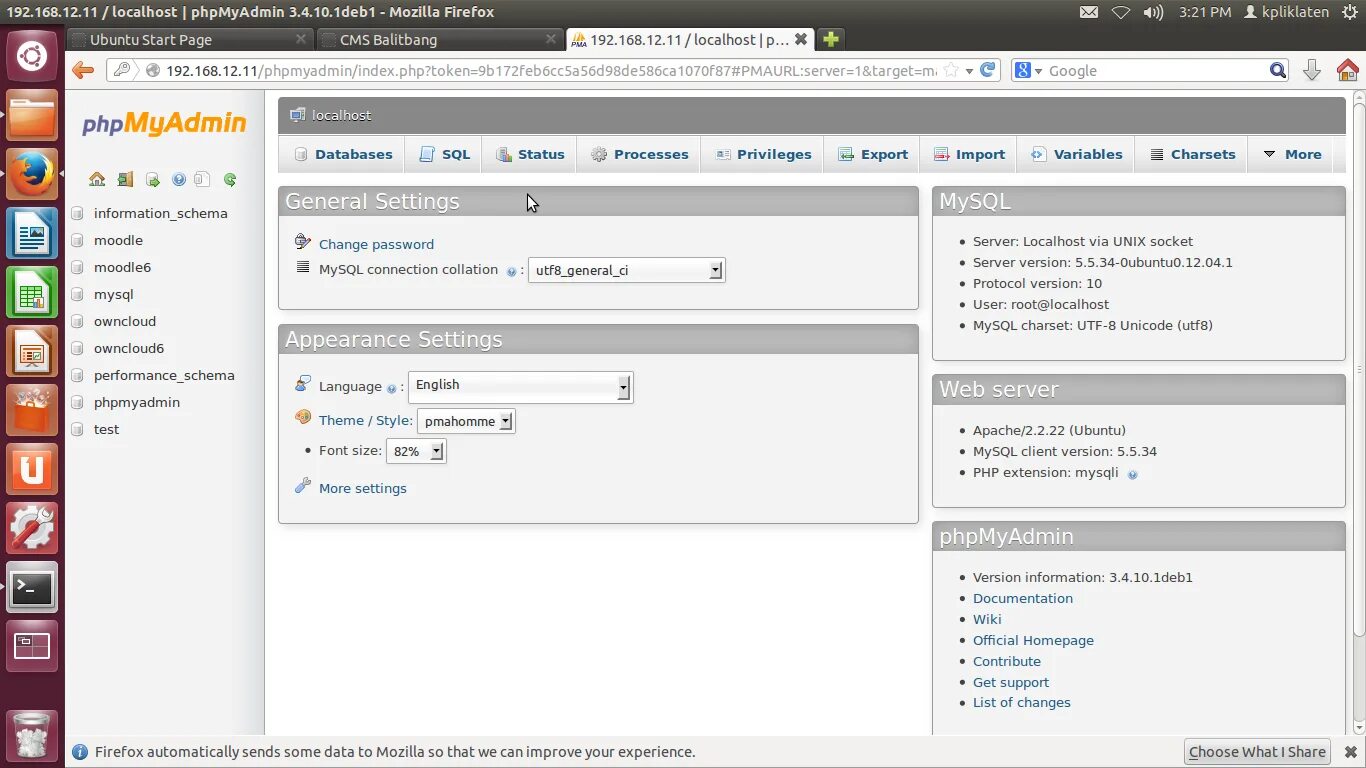
Task: Open the phpmyadmin database in sidebar
Action: 137,402
